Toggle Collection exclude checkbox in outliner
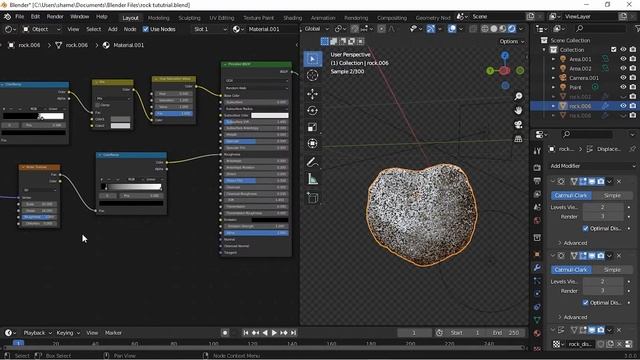This screenshot has width=640, height=360. (x=613, y=50)
